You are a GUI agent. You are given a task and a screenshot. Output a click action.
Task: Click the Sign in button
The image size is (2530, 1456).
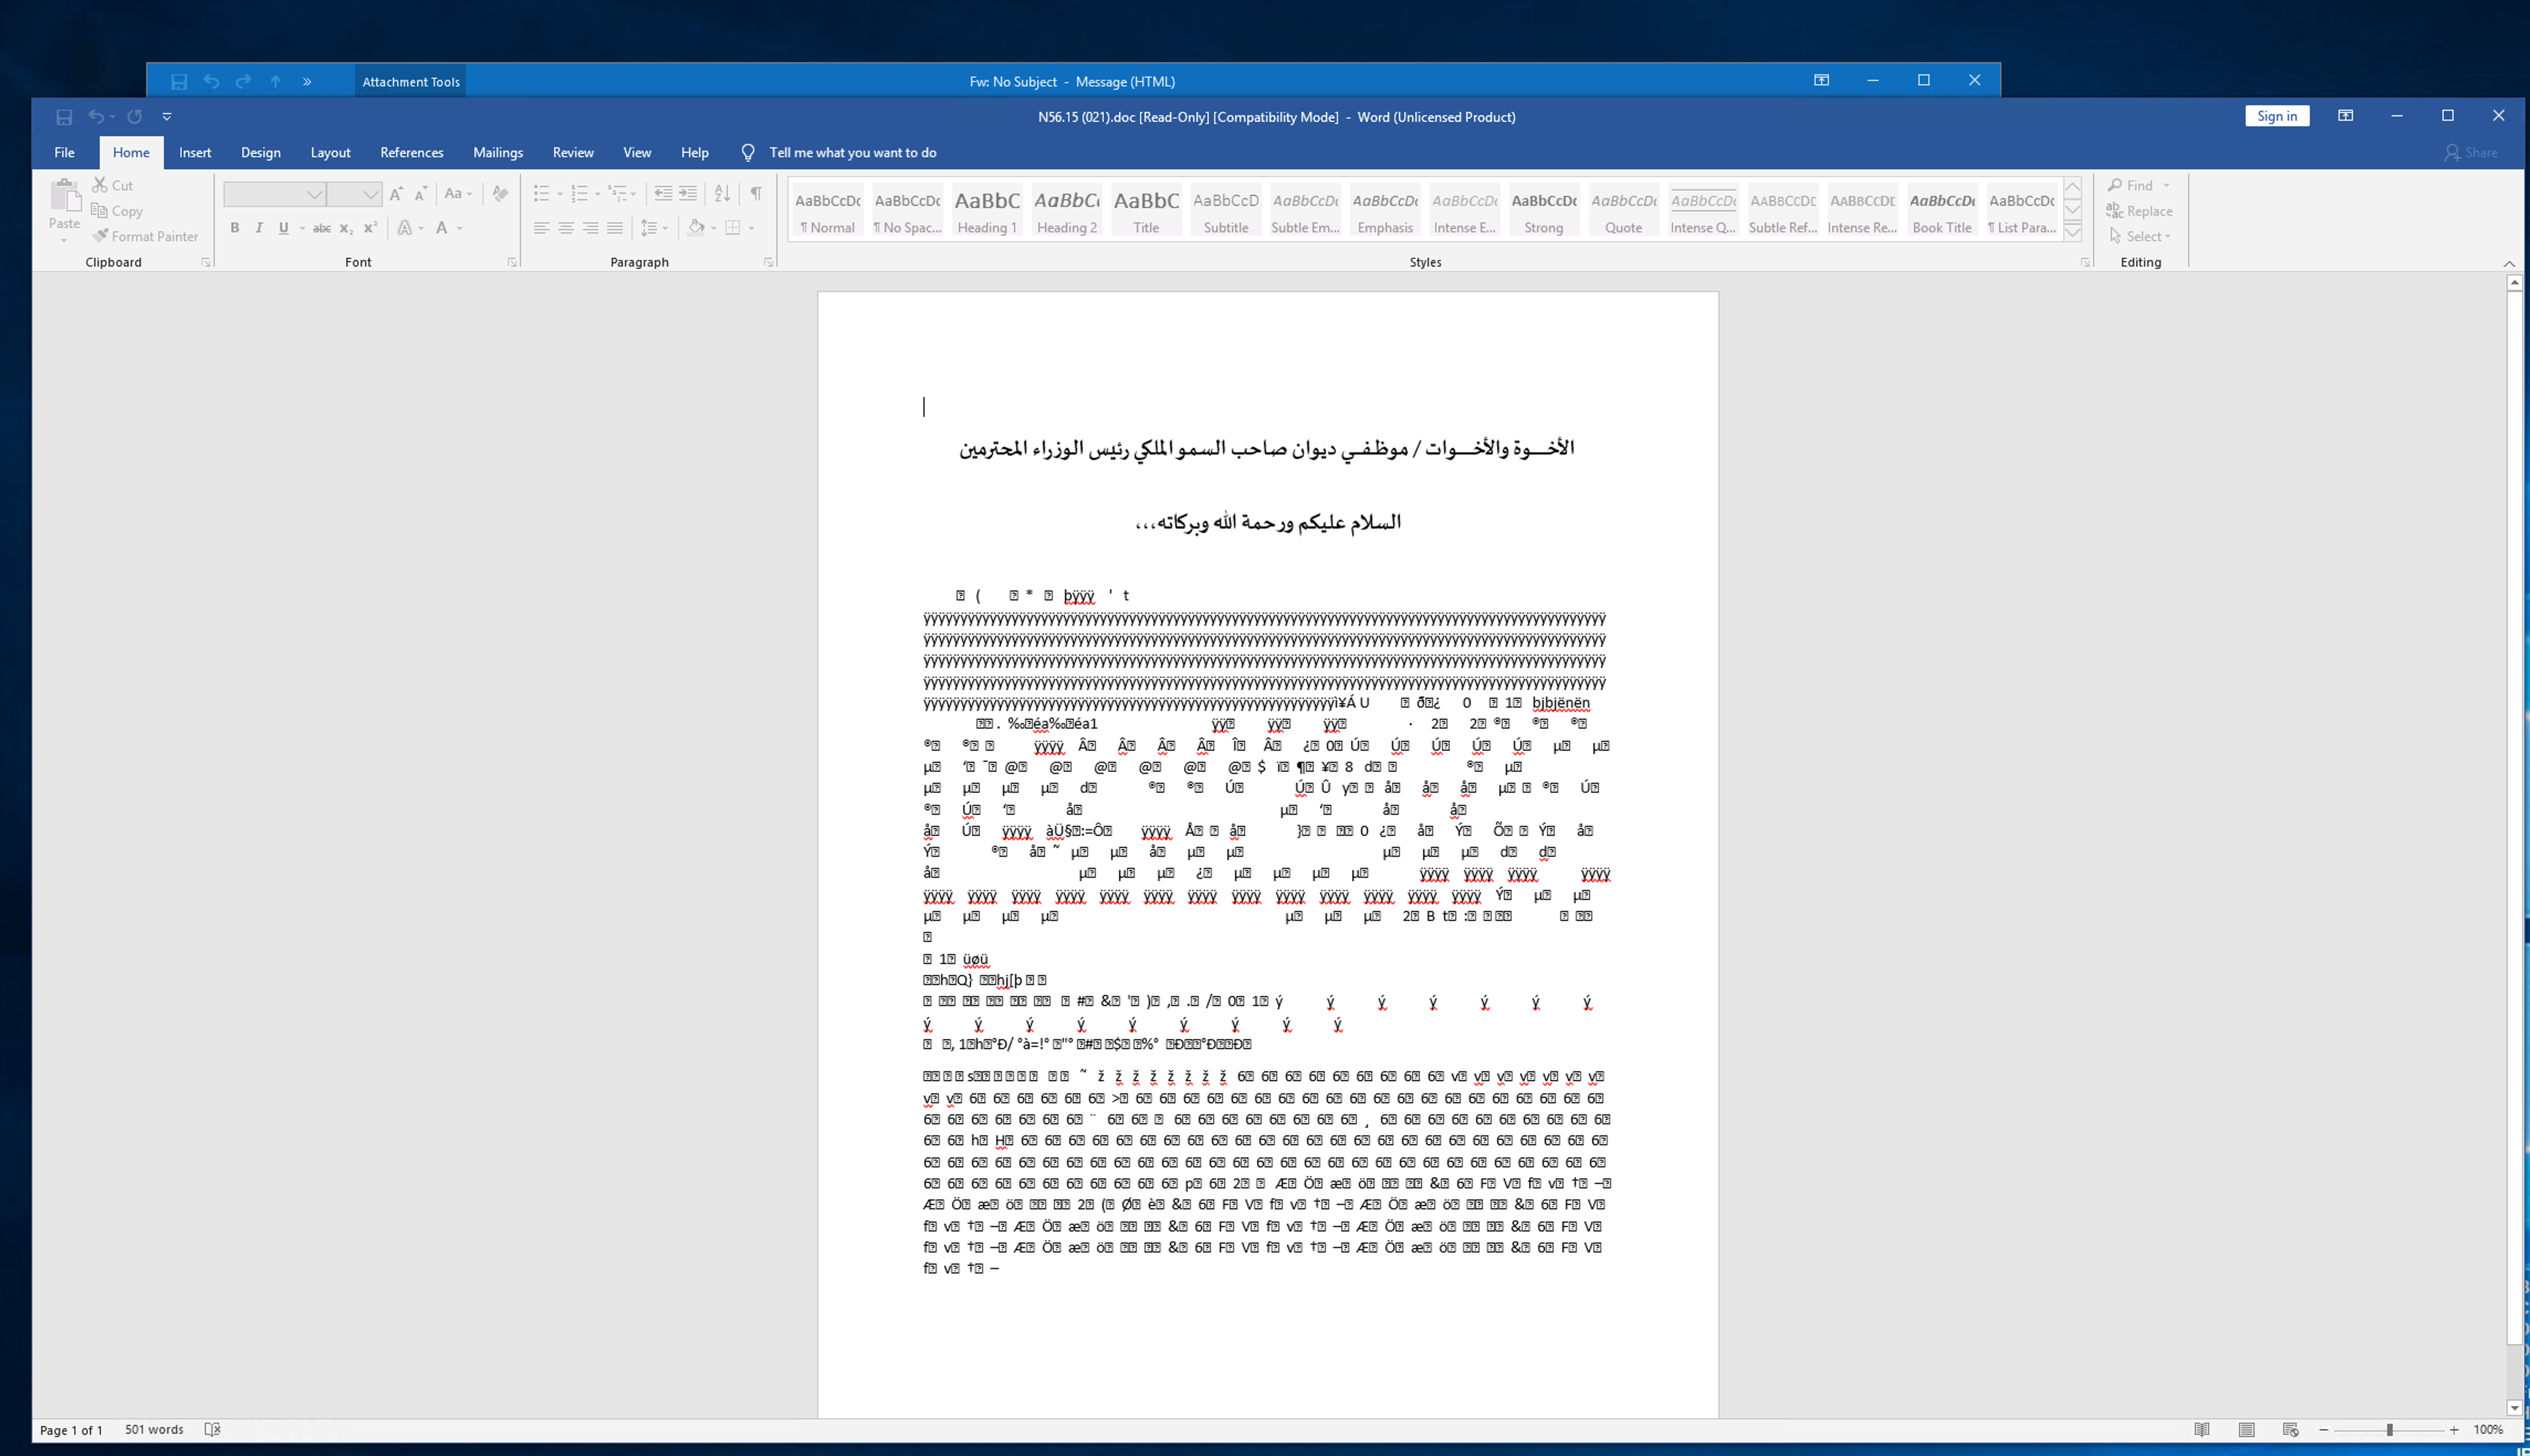[x=2277, y=116]
